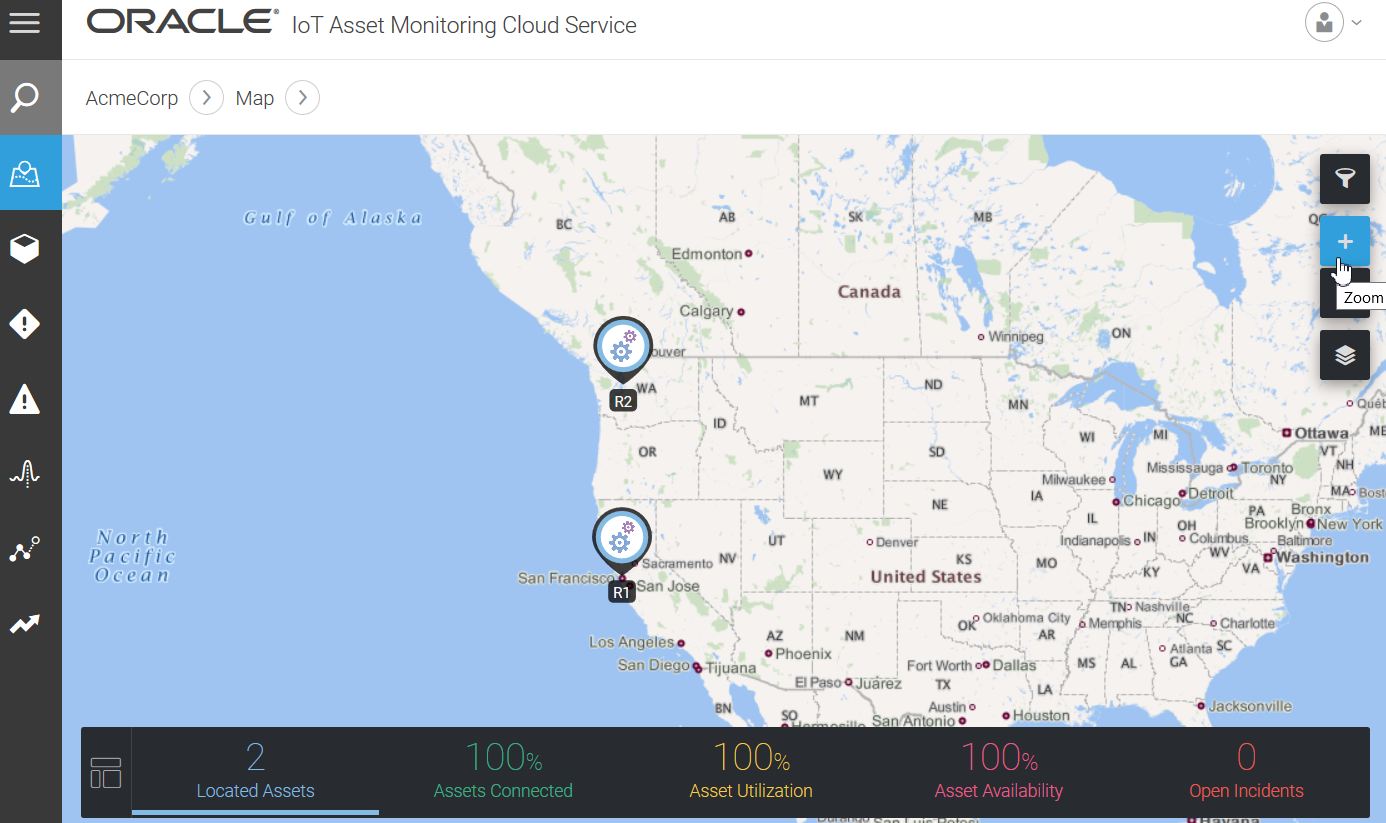
Task: Click the Calgary label on the map
Action: pyautogui.click(x=707, y=311)
